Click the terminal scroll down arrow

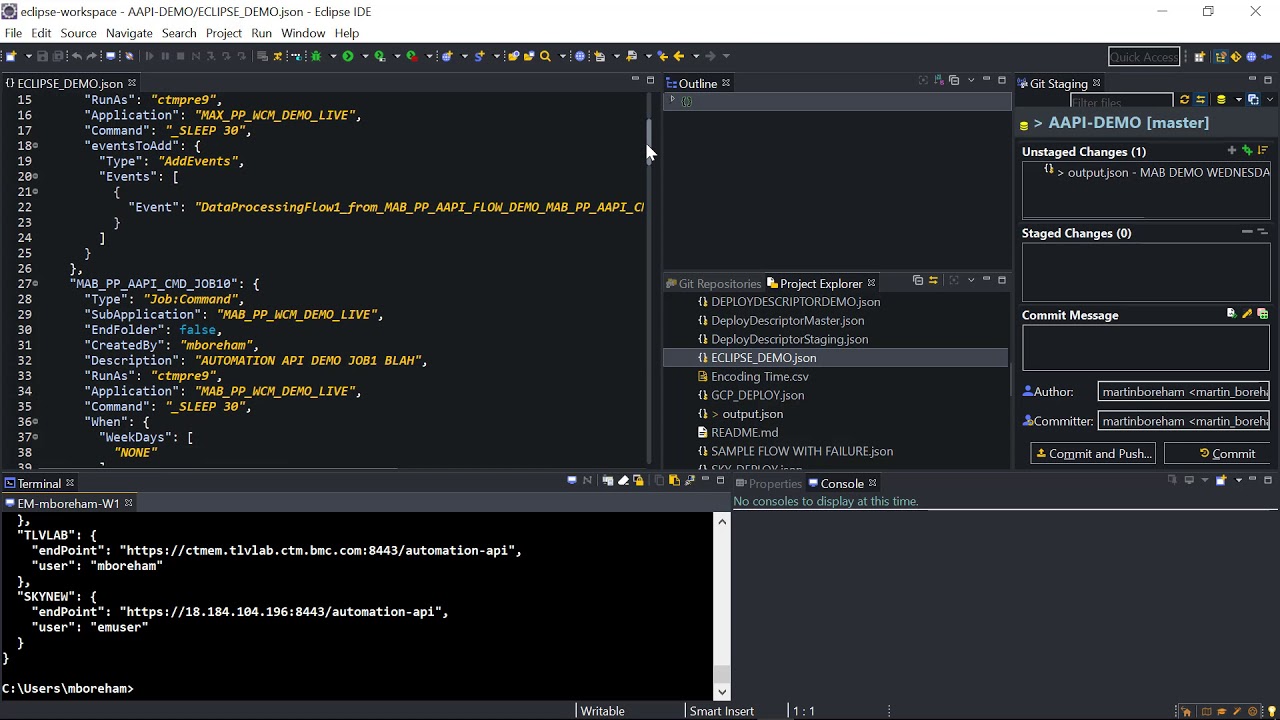pos(722,691)
